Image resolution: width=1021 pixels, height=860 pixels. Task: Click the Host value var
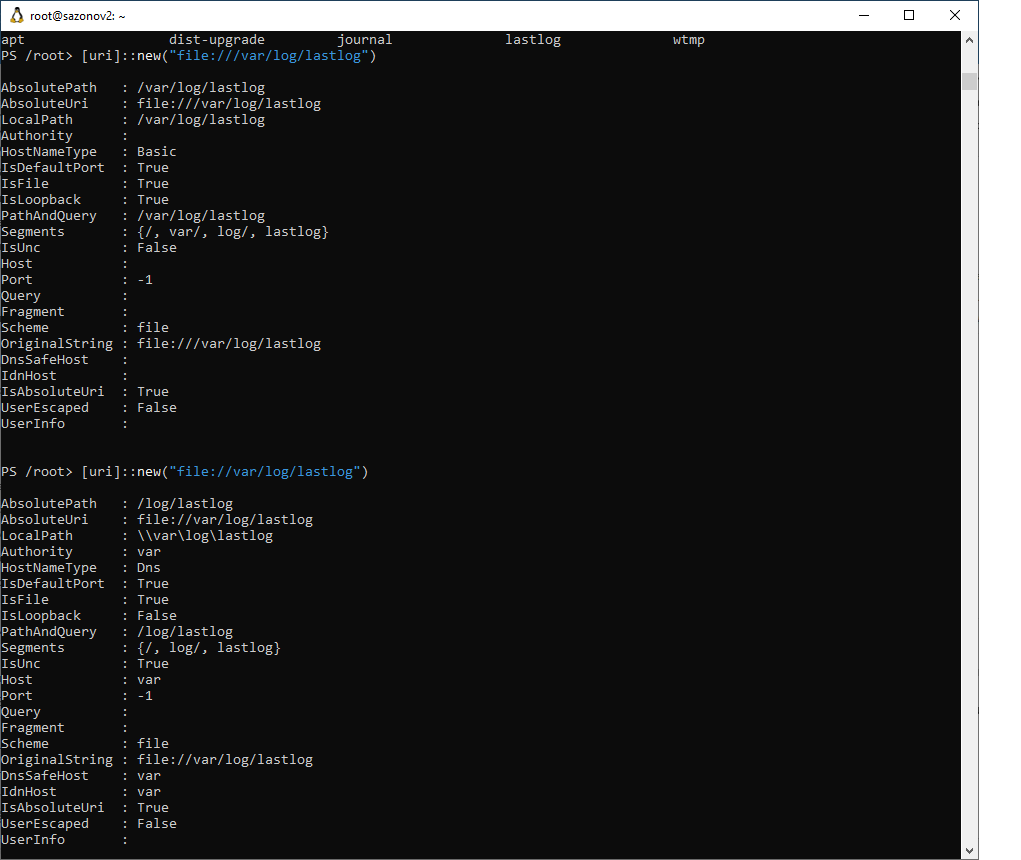coord(149,680)
